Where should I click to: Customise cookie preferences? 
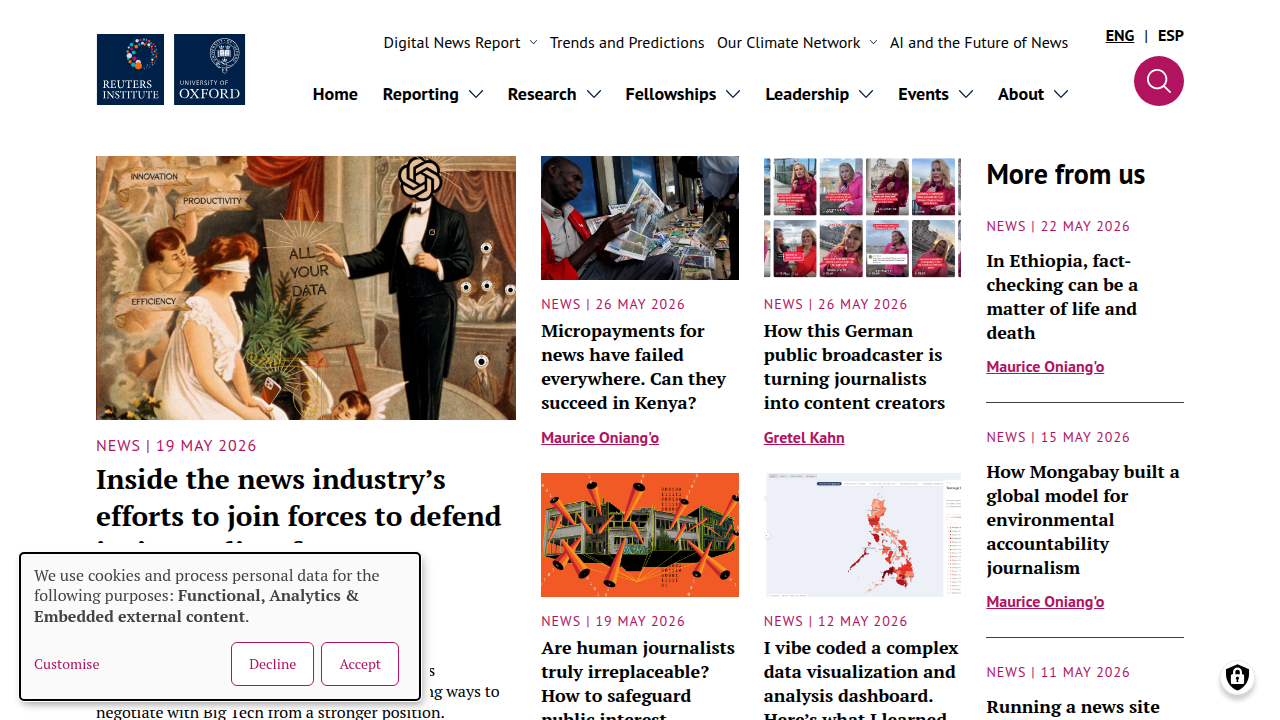click(x=67, y=664)
